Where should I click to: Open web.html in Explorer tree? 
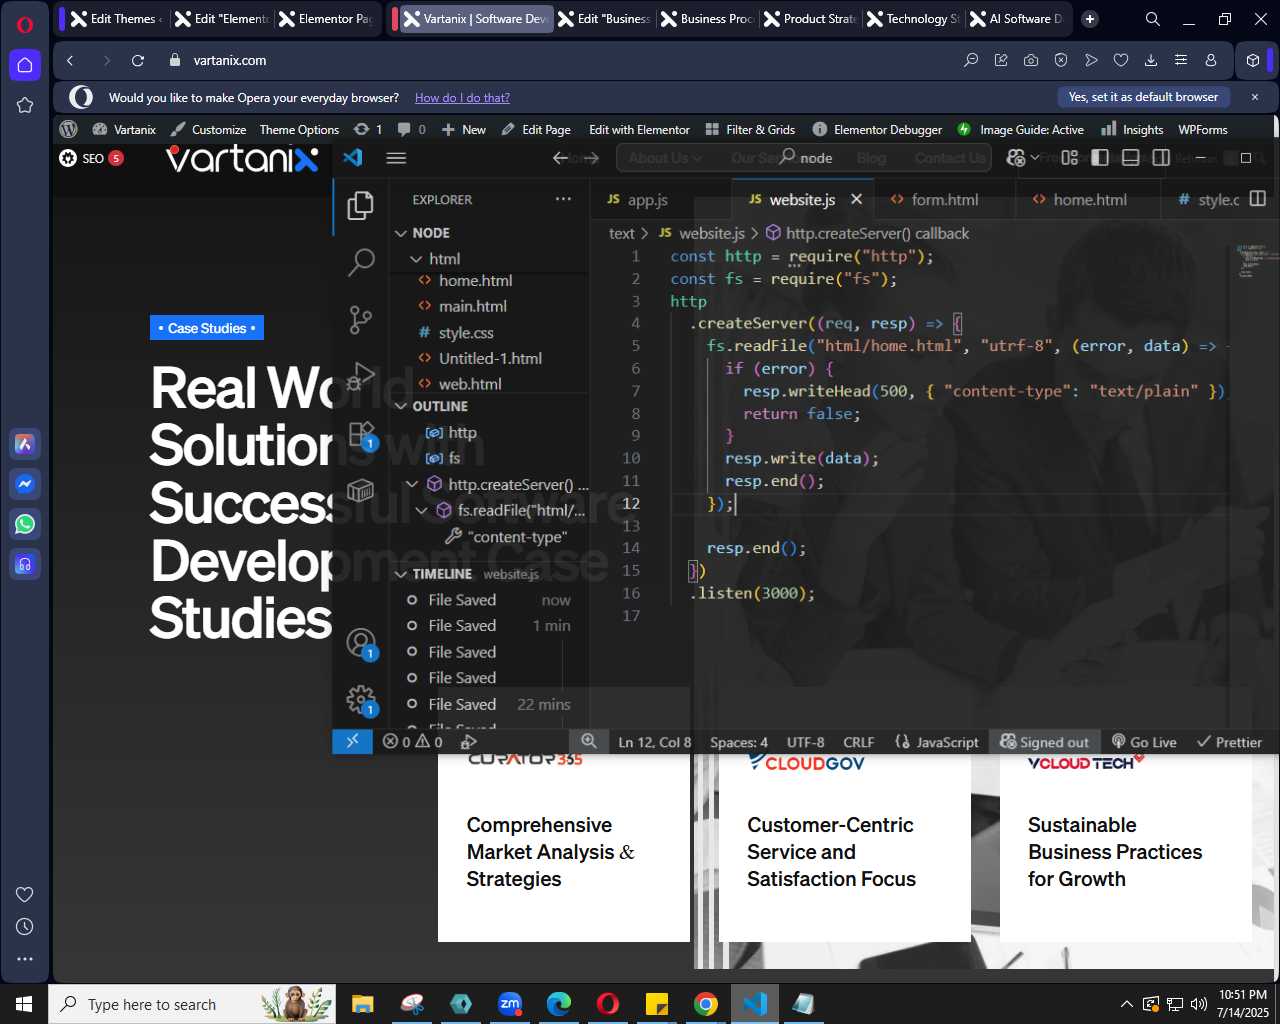470,384
